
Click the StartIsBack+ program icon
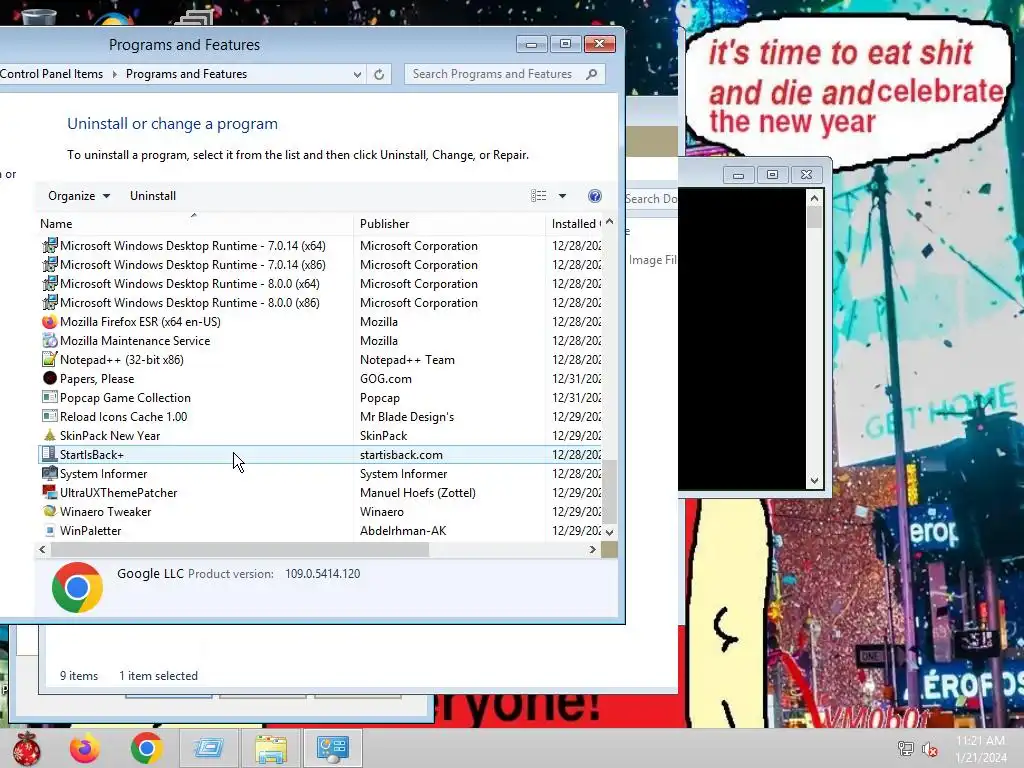(50, 454)
